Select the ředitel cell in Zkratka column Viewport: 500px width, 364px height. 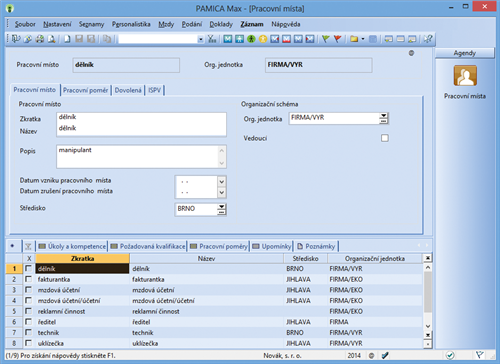(82, 322)
